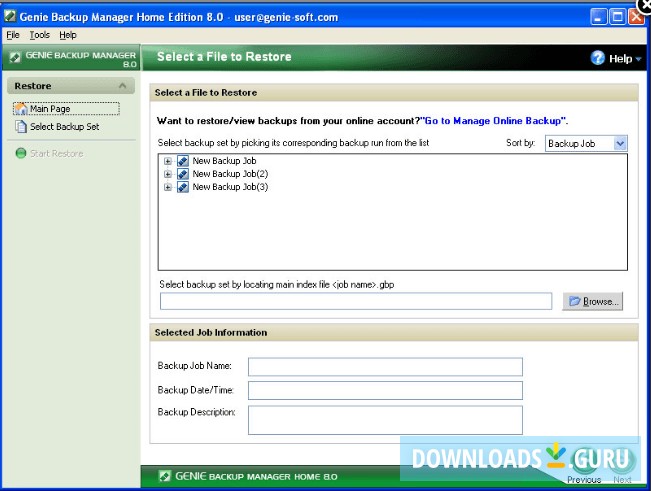Click the green Start Restore icon
Screen dimensions: 651x491
pos(21,154)
